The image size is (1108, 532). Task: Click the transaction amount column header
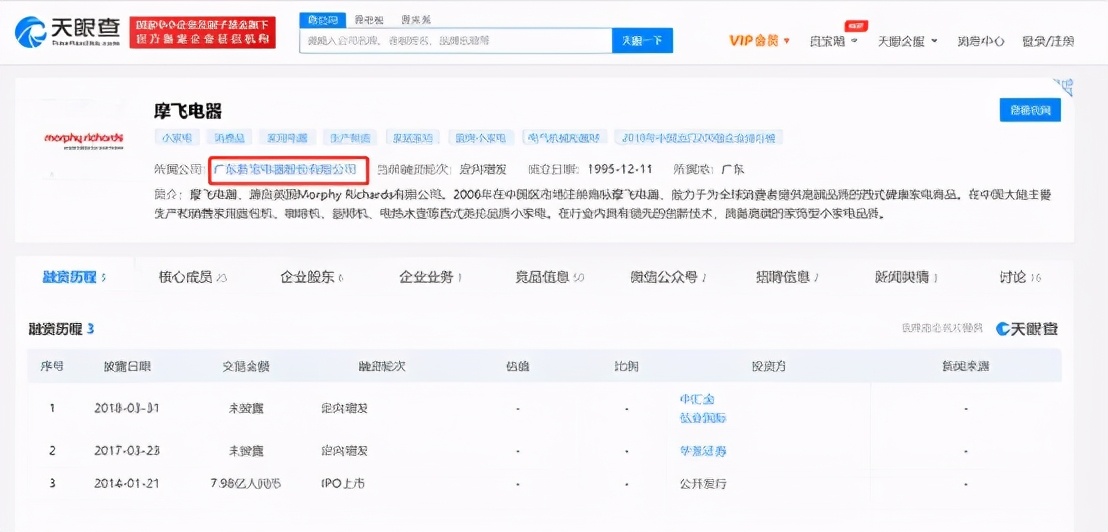click(x=246, y=367)
